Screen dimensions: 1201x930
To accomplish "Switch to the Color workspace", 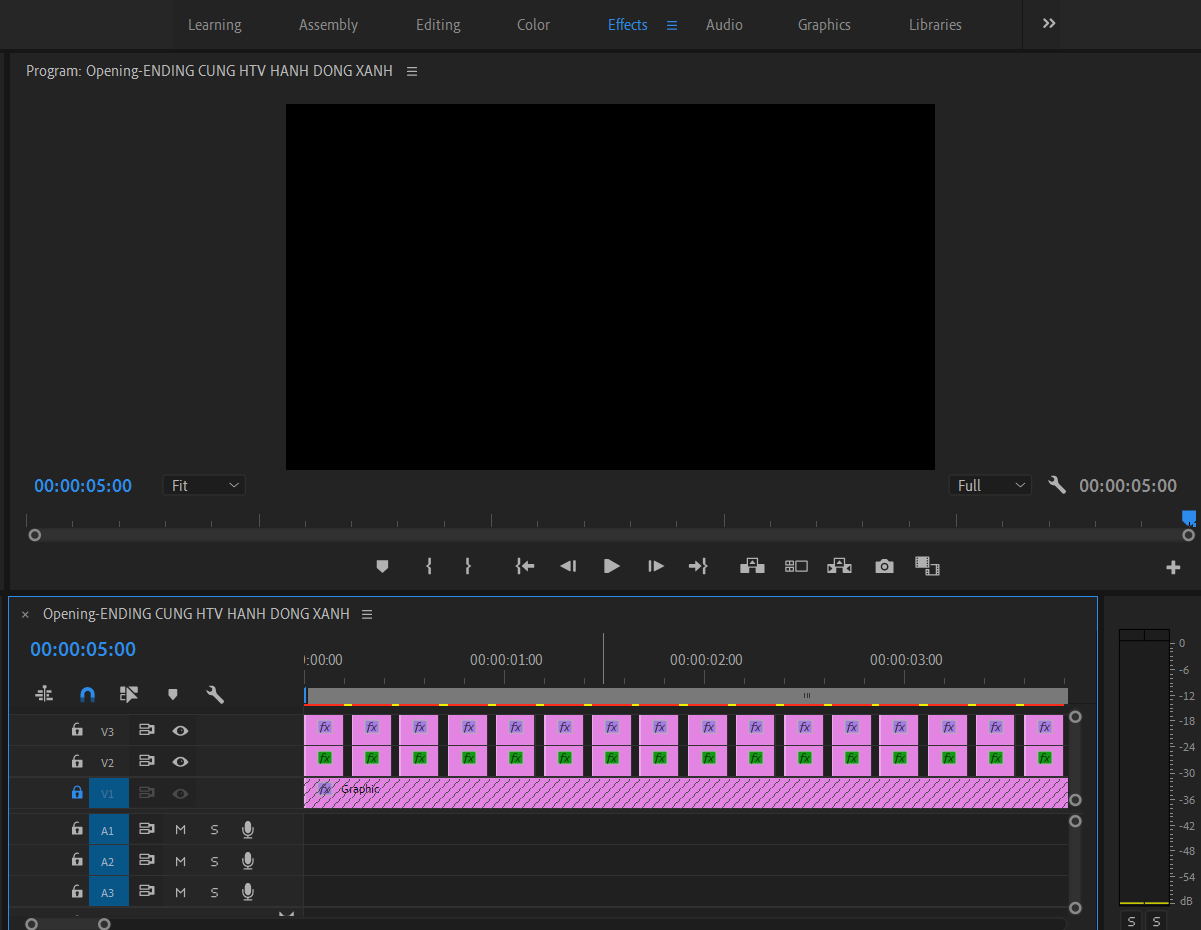I will click(534, 25).
